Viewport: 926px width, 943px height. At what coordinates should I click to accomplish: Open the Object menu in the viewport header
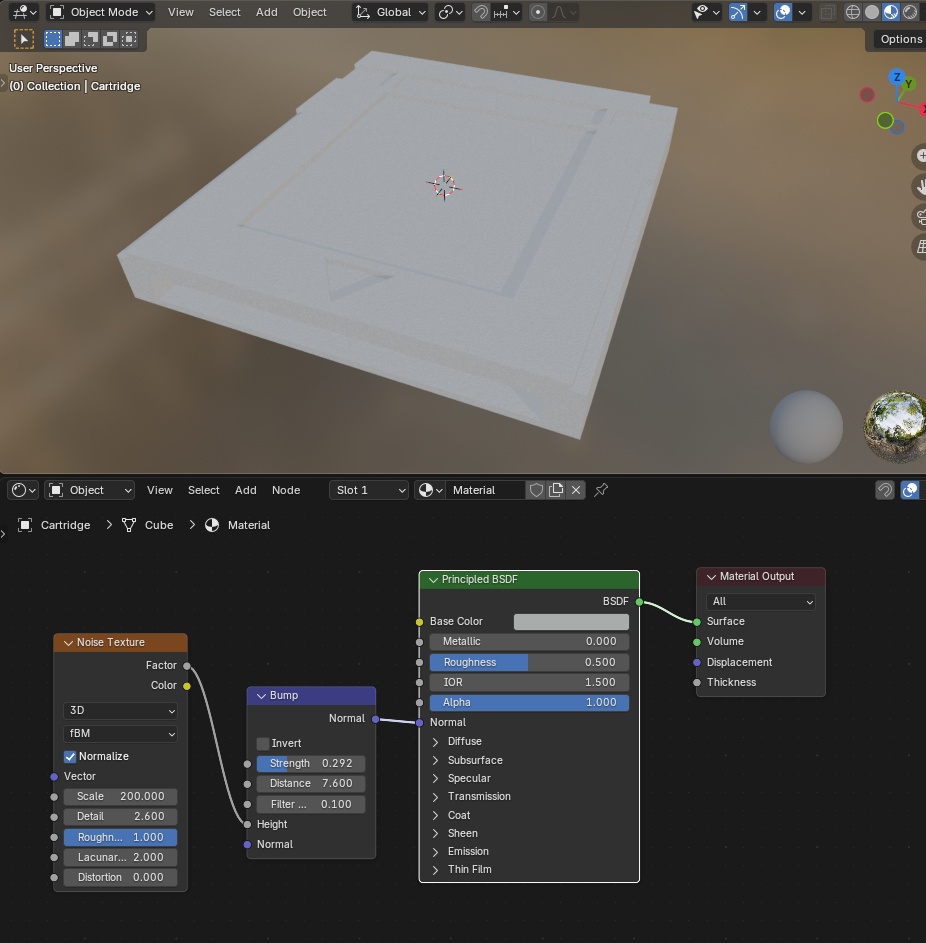tap(309, 12)
